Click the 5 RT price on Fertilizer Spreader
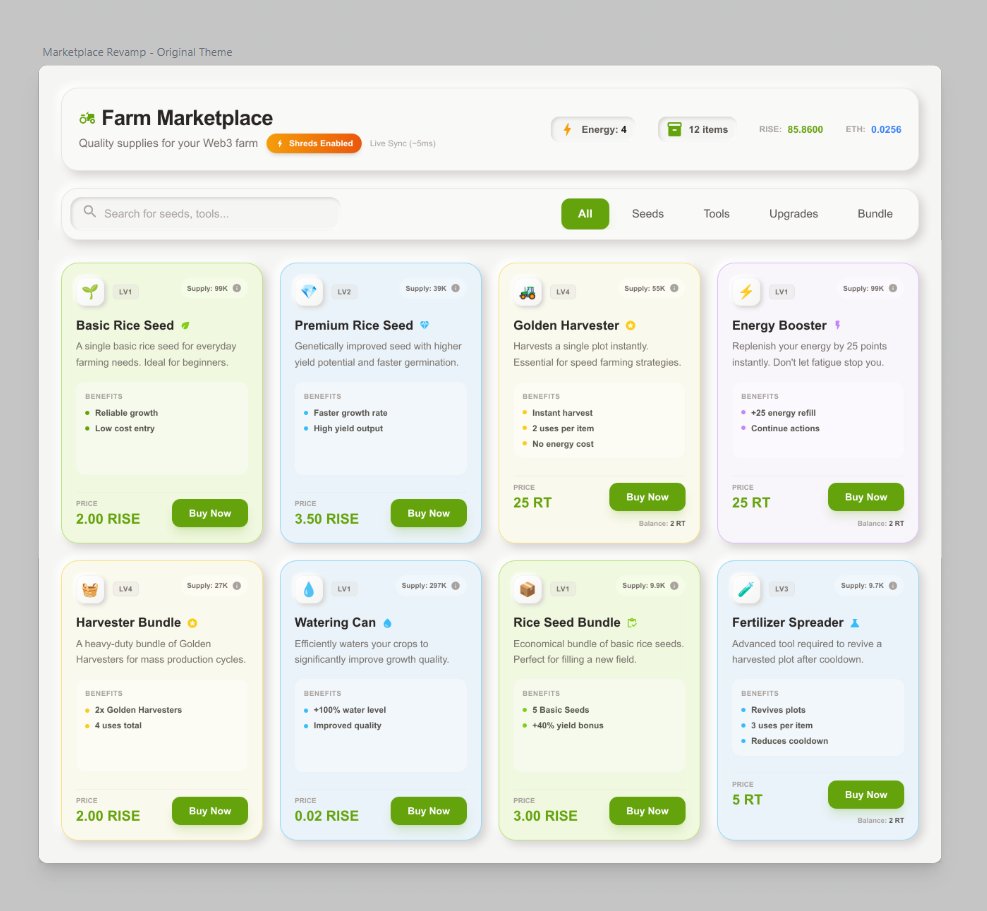Image resolution: width=987 pixels, height=911 pixels. [747, 800]
